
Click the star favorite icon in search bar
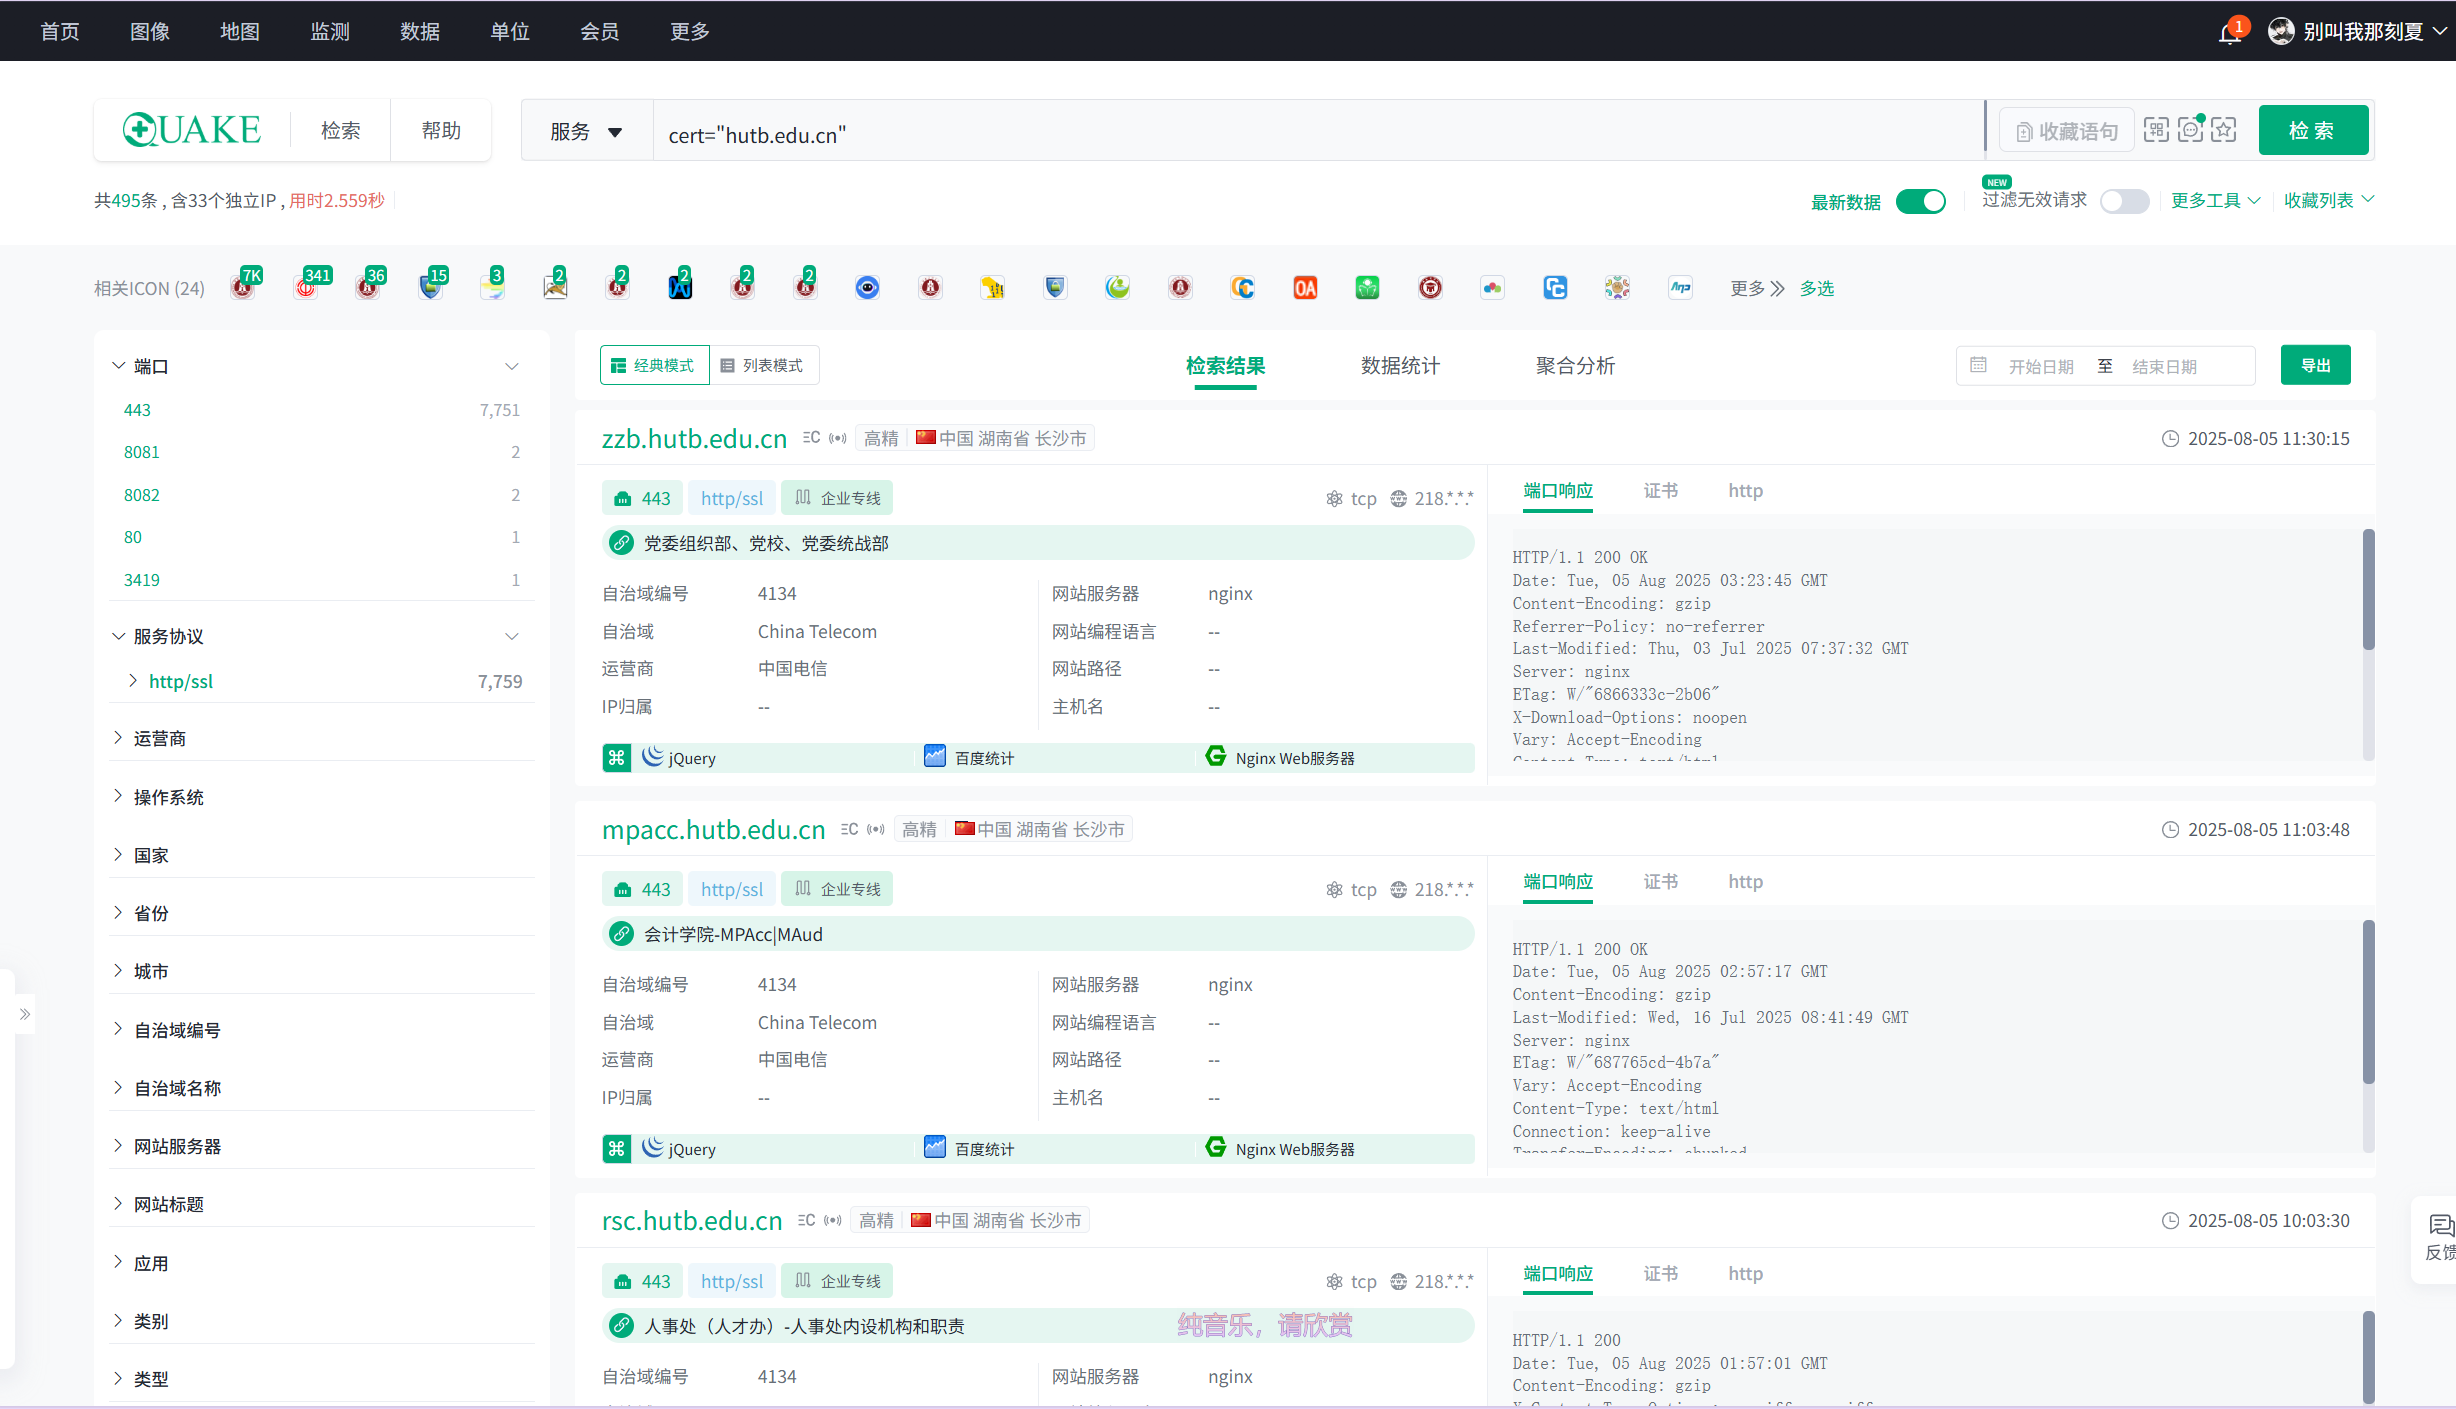tap(2224, 130)
